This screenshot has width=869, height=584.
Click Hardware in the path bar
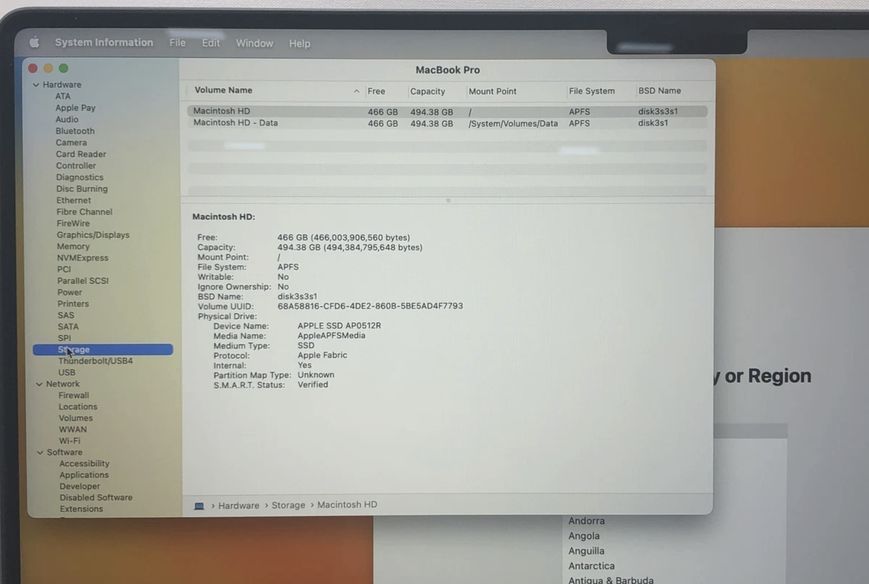238,505
